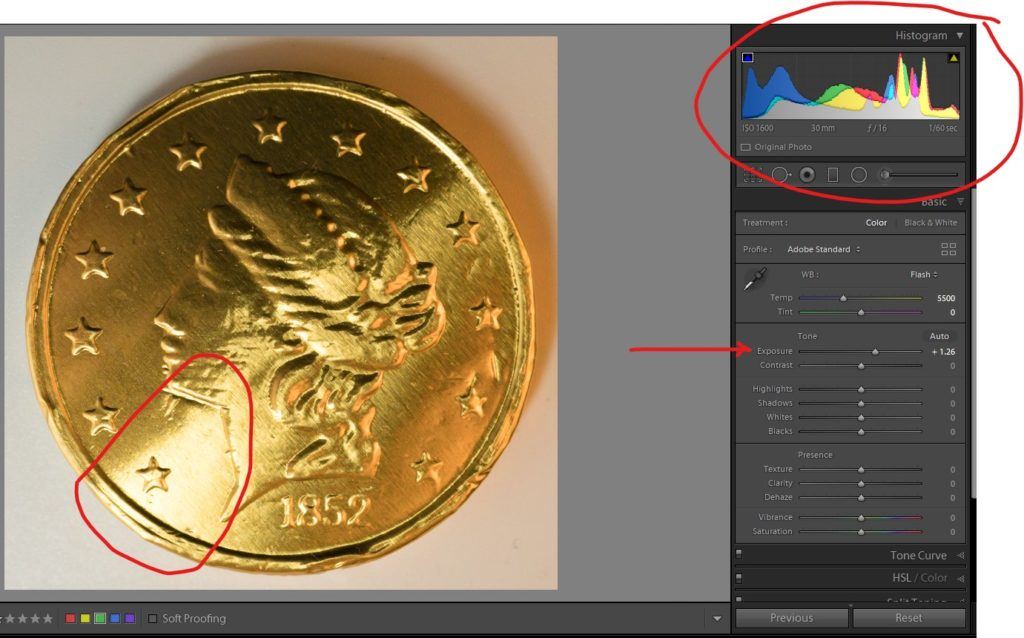1024x638 pixels.
Task: Enable the Soft Proofing checkbox
Action: [x=153, y=619]
